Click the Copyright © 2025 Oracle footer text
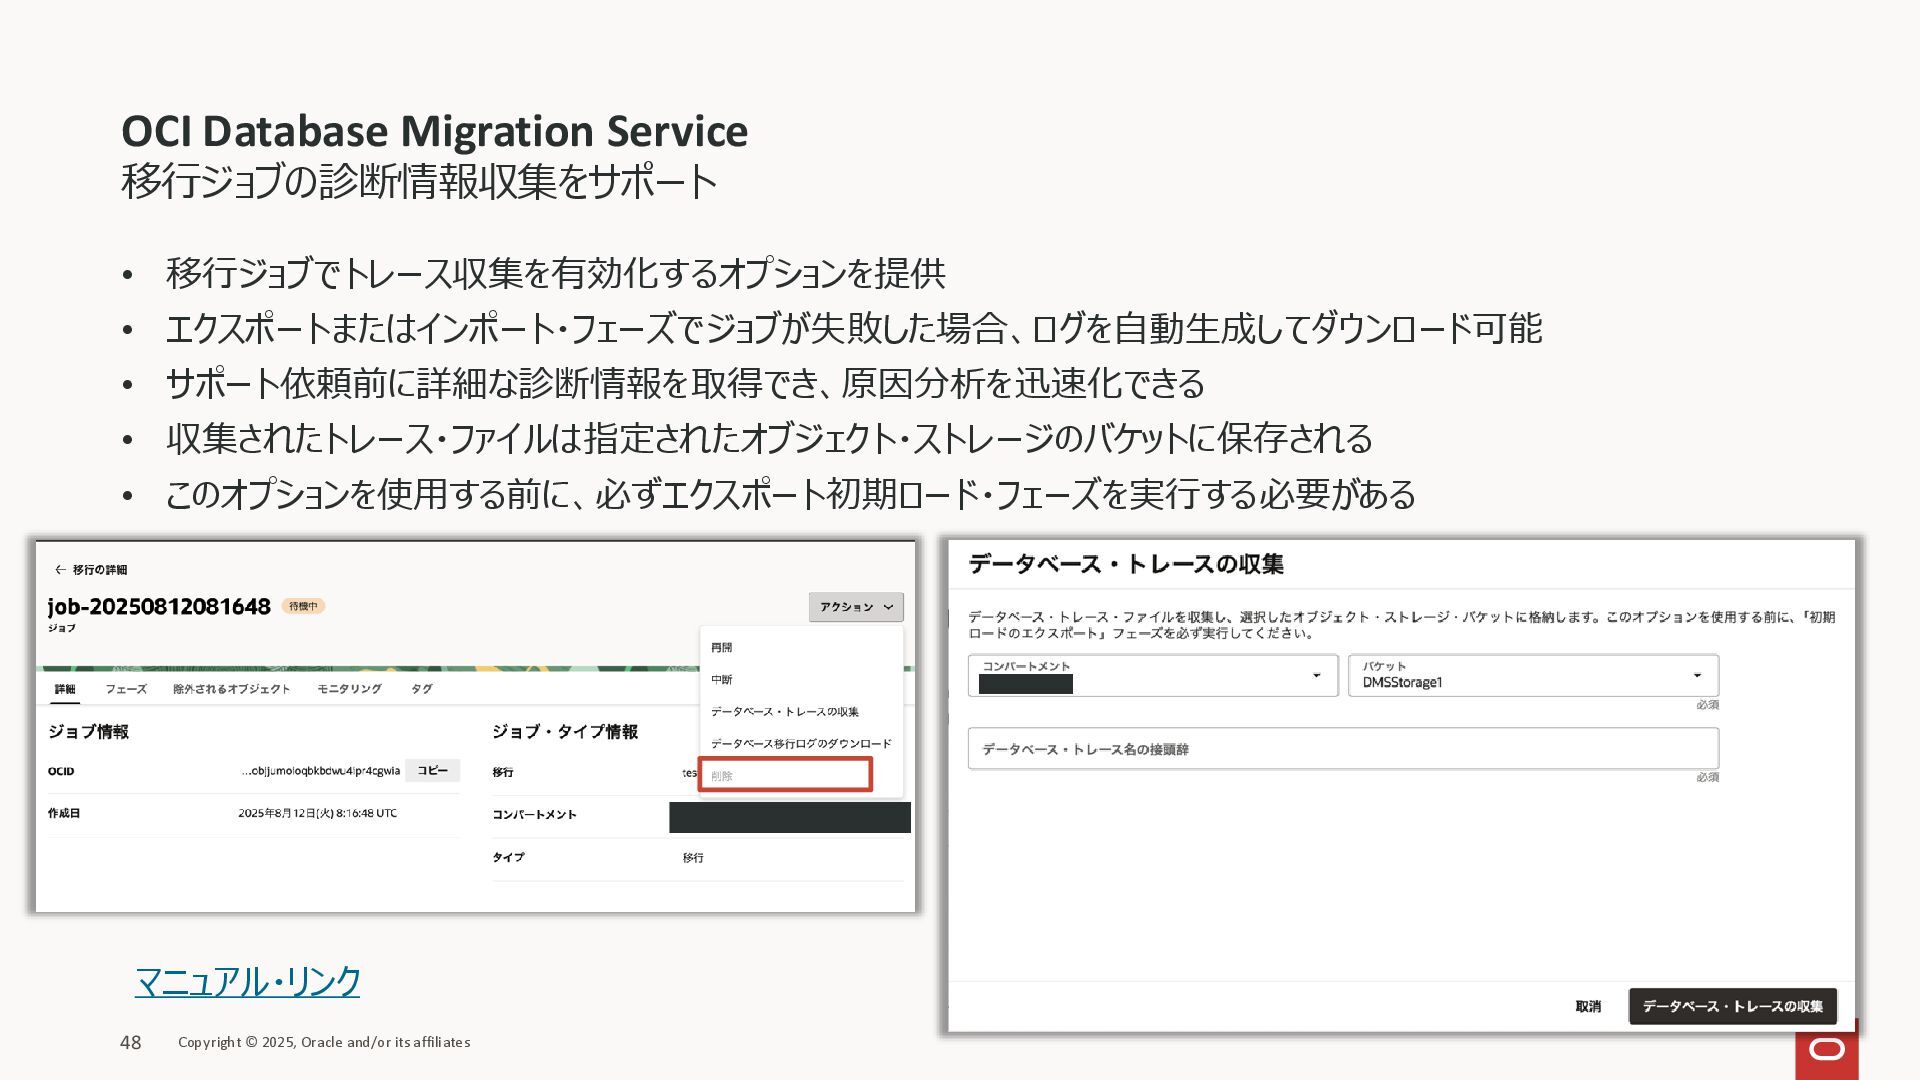1920x1080 pixels. pos(324,1042)
